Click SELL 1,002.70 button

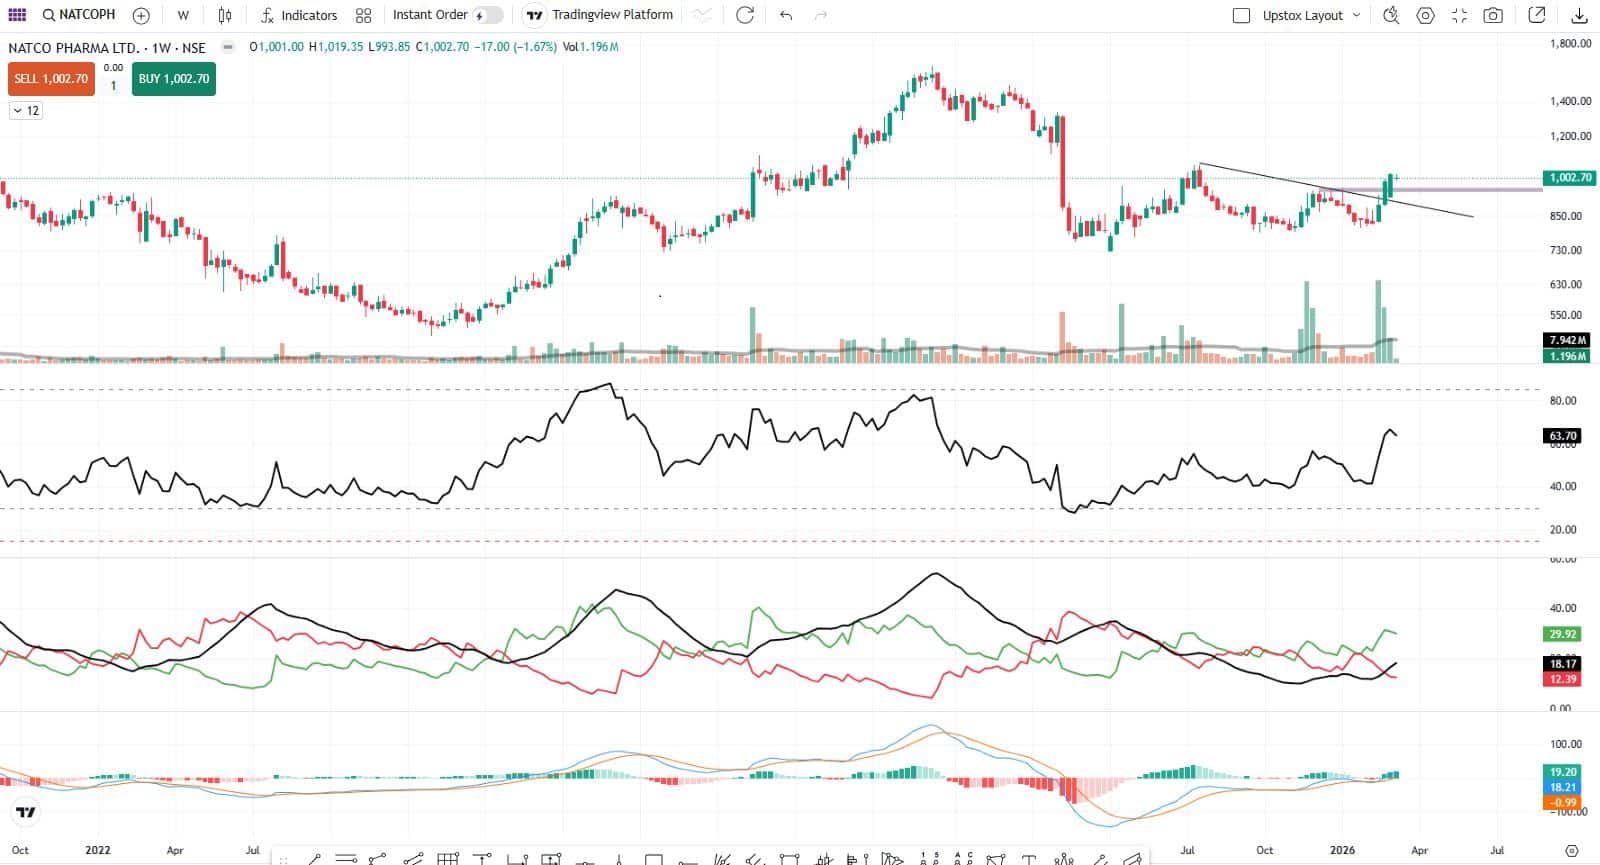pos(51,79)
